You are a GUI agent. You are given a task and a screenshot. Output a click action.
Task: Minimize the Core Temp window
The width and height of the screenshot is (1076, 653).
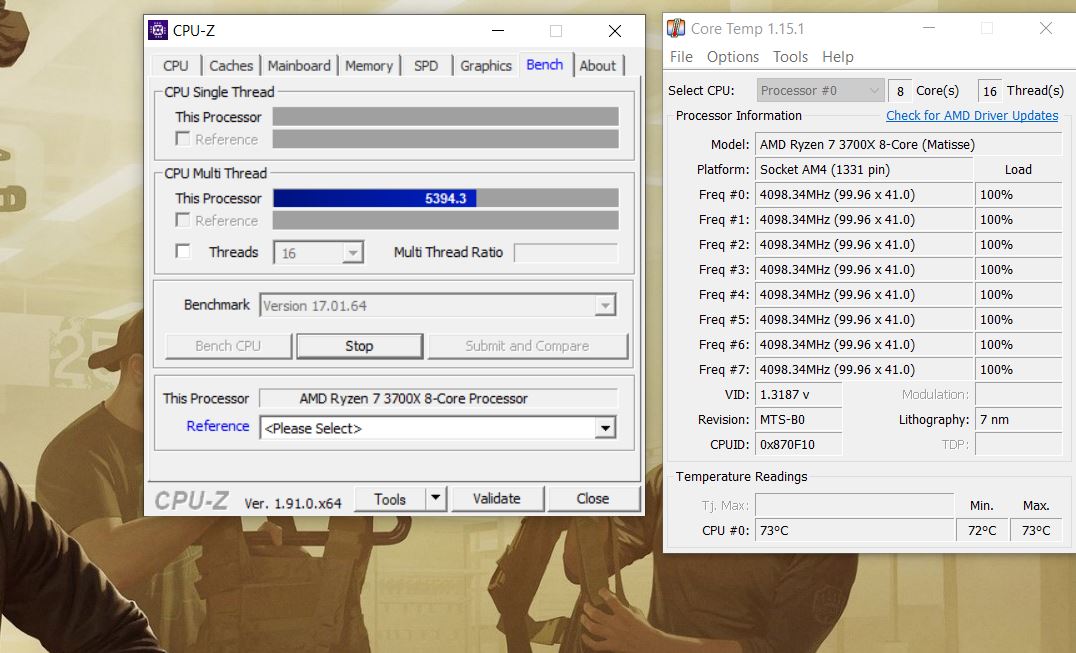(929, 28)
